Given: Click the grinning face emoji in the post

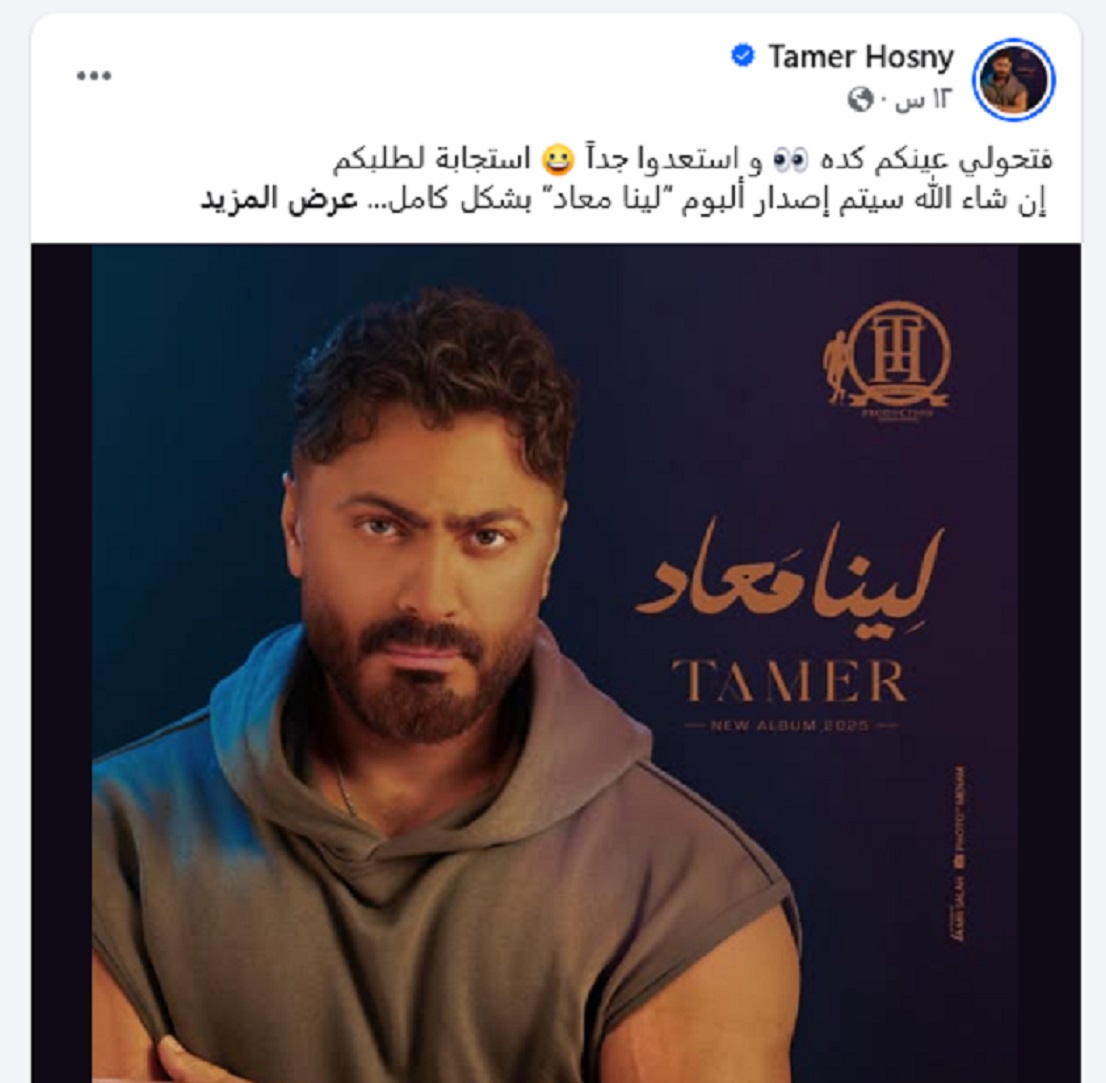Looking at the screenshot, I should click(x=555, y=161).
